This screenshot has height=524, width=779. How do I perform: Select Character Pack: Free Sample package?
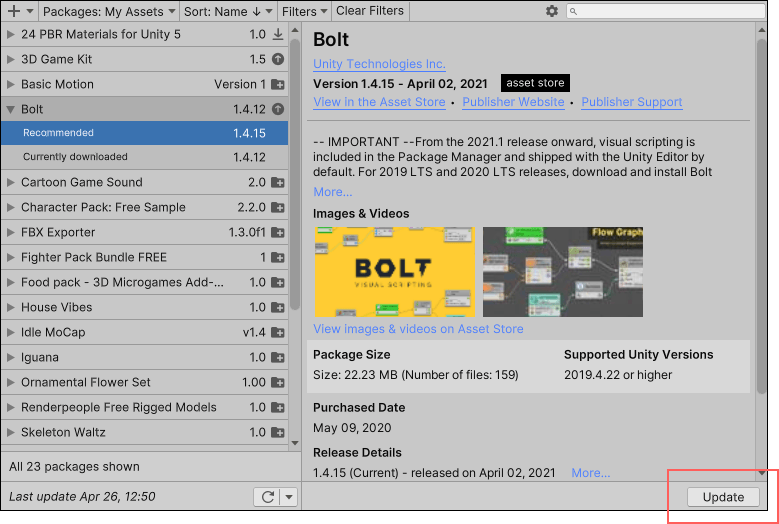pos(145,208)
